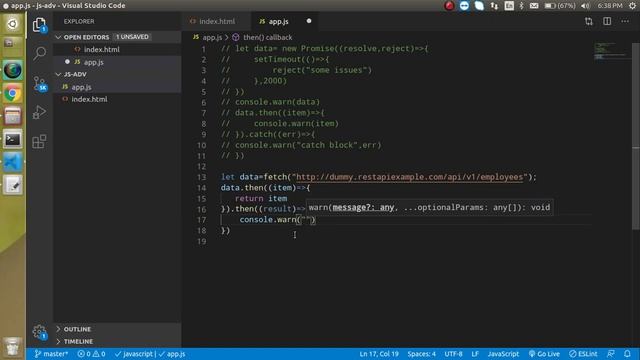Viewport: 640px width, 360px height.
Task: Click javascript | app.js status bar item
Action: tap(150, 354)
